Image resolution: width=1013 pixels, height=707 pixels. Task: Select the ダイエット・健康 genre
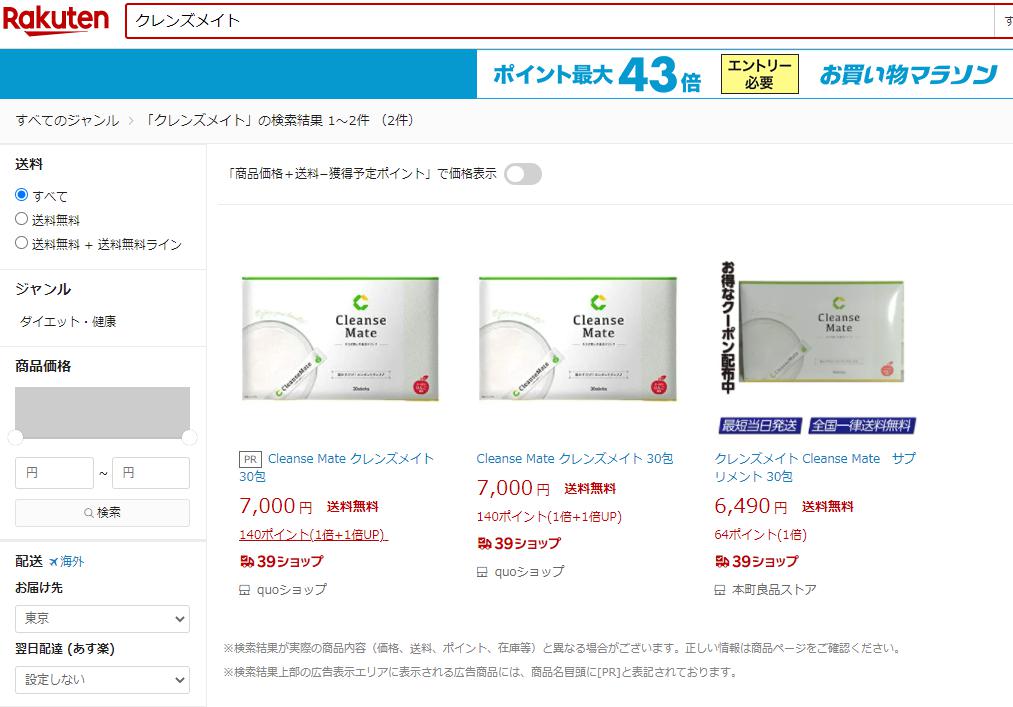[68, 321]
